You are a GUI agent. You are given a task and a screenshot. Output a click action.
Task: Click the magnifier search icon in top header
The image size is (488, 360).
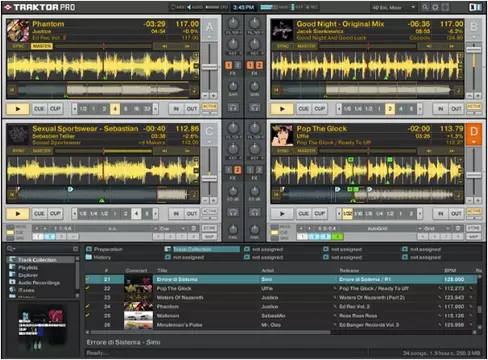[x=425, y=7]
